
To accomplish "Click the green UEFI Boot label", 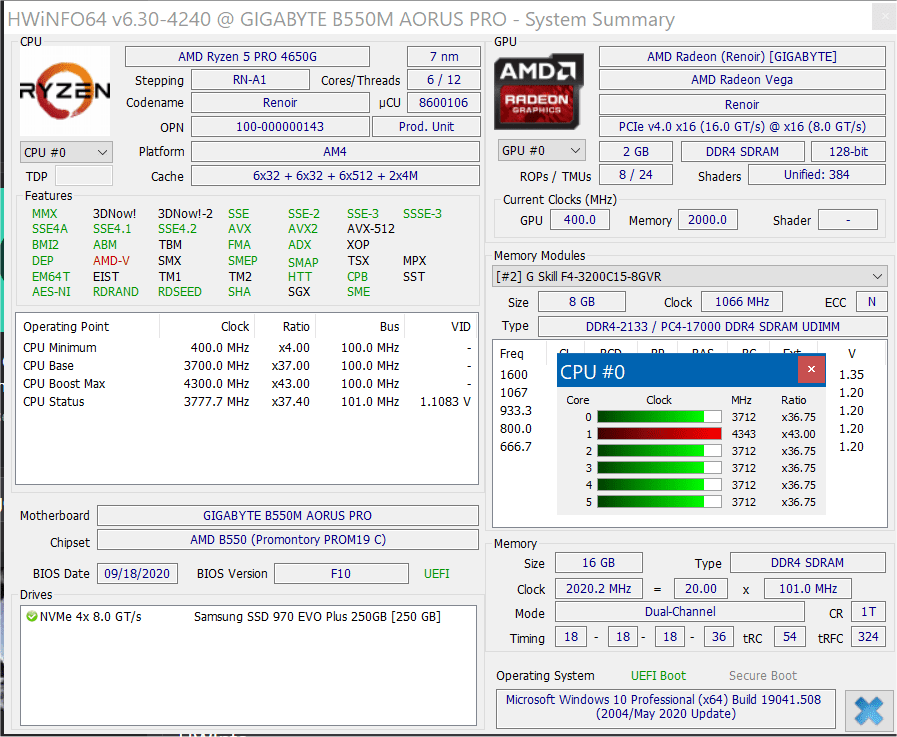I will click(x=658, y=676).
